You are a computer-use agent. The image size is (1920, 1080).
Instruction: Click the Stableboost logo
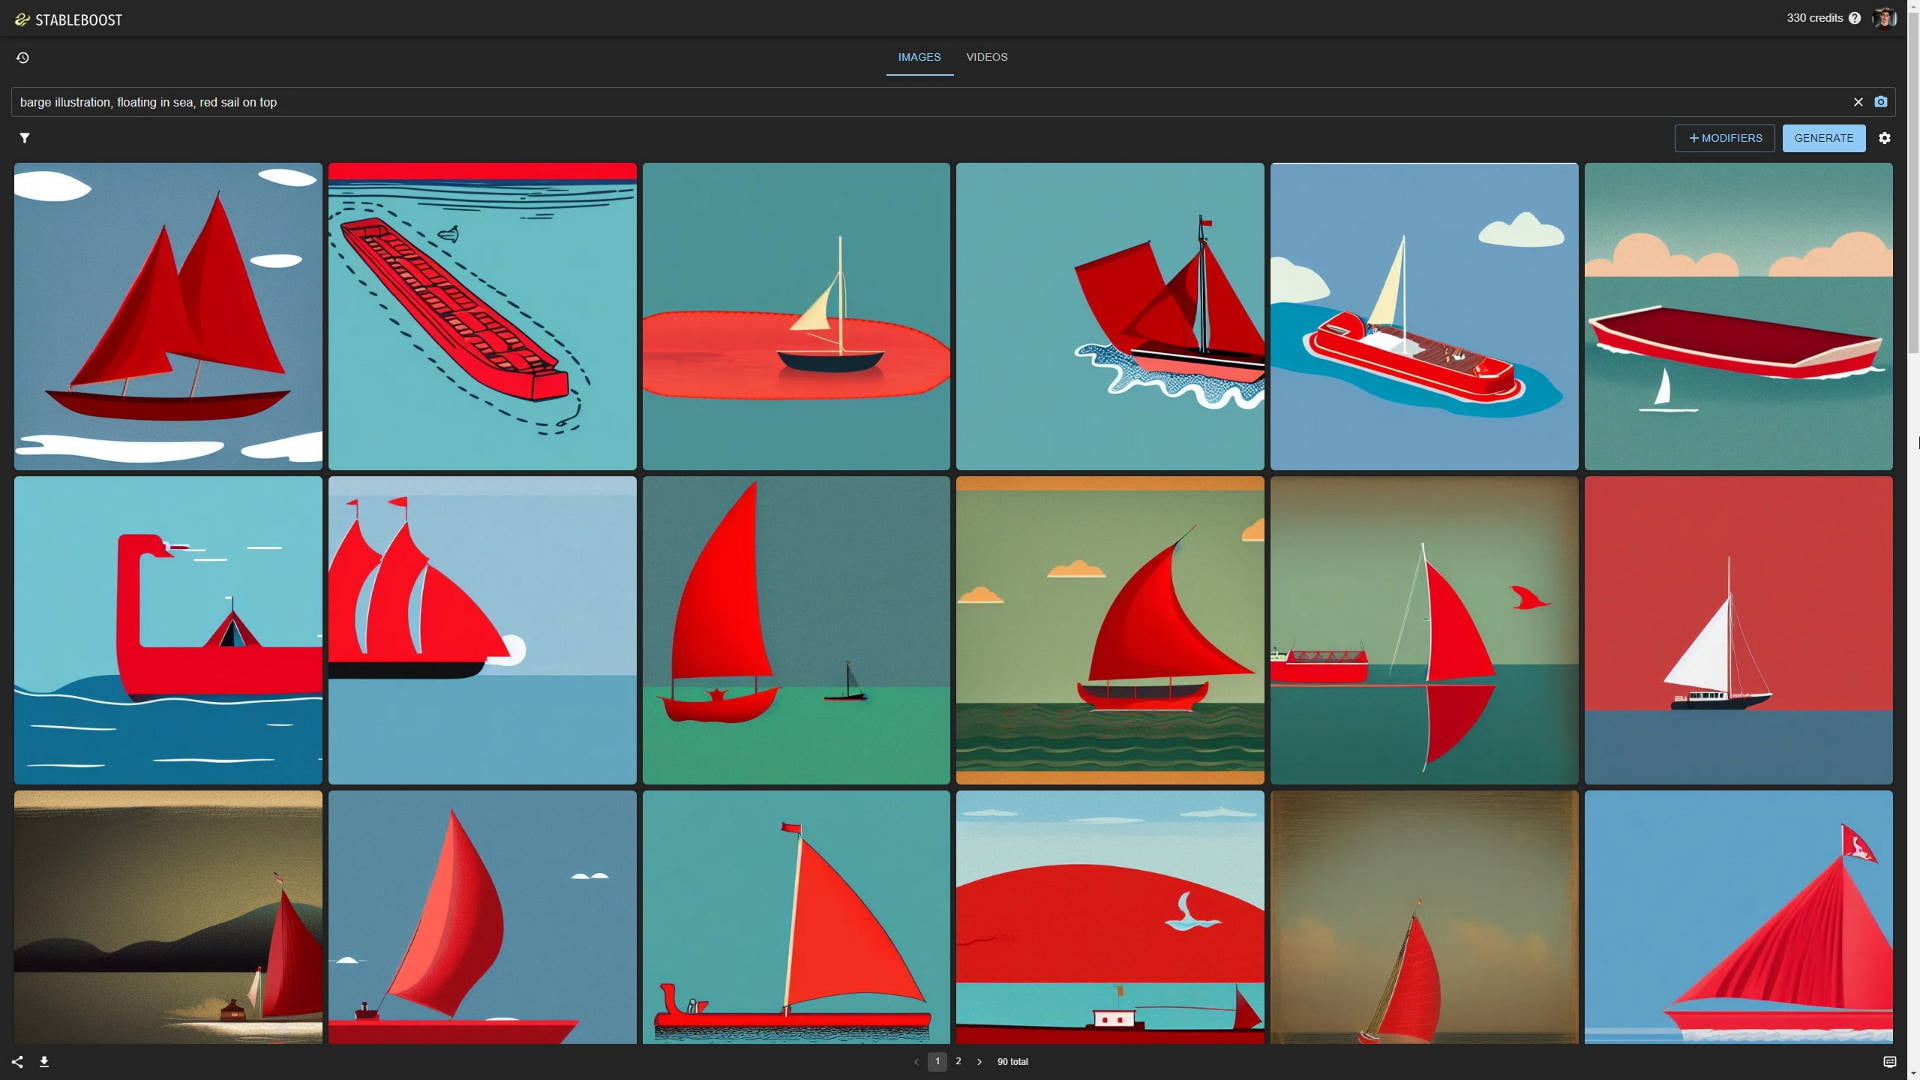68,19
